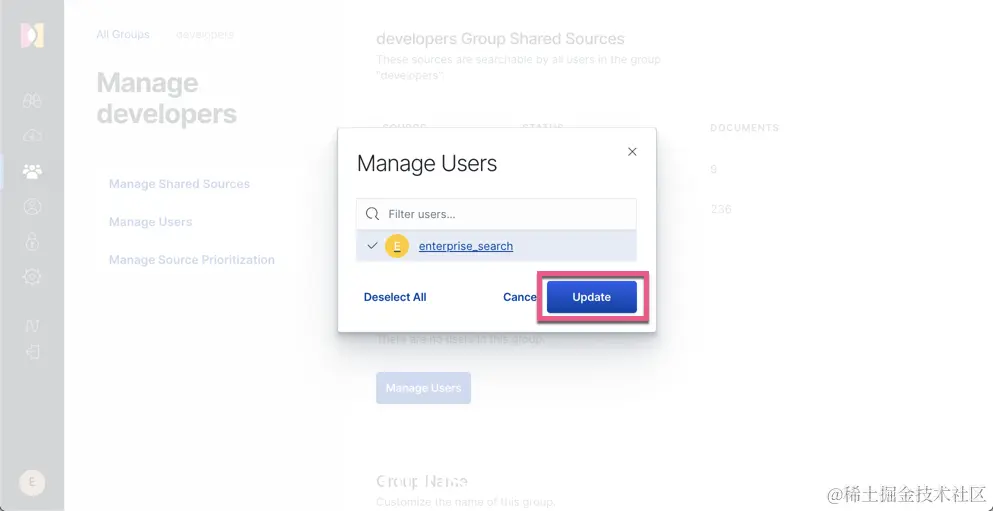The image size is (993, 511).
Task: Click the Filter users search field
Action: pyautogui.click(x=496, y=214)
